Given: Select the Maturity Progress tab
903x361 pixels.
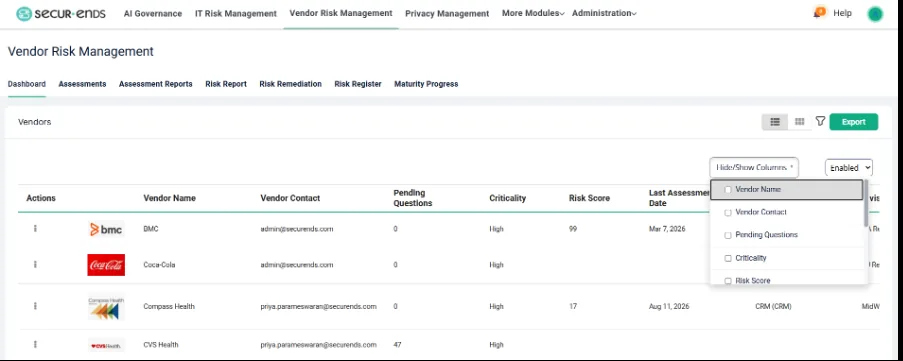Looking at the screenshot, I should coord(426,84).
